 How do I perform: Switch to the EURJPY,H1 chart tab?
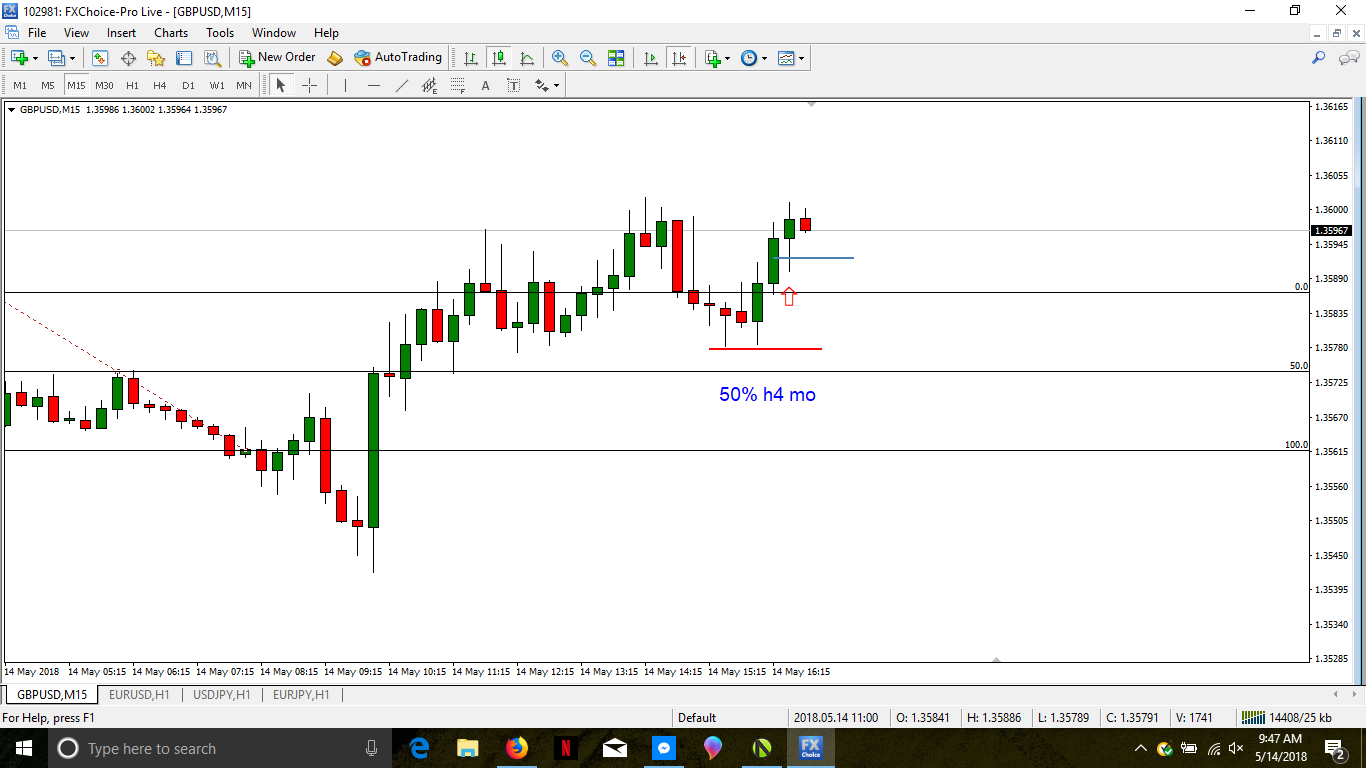click(x=301, y=694)
